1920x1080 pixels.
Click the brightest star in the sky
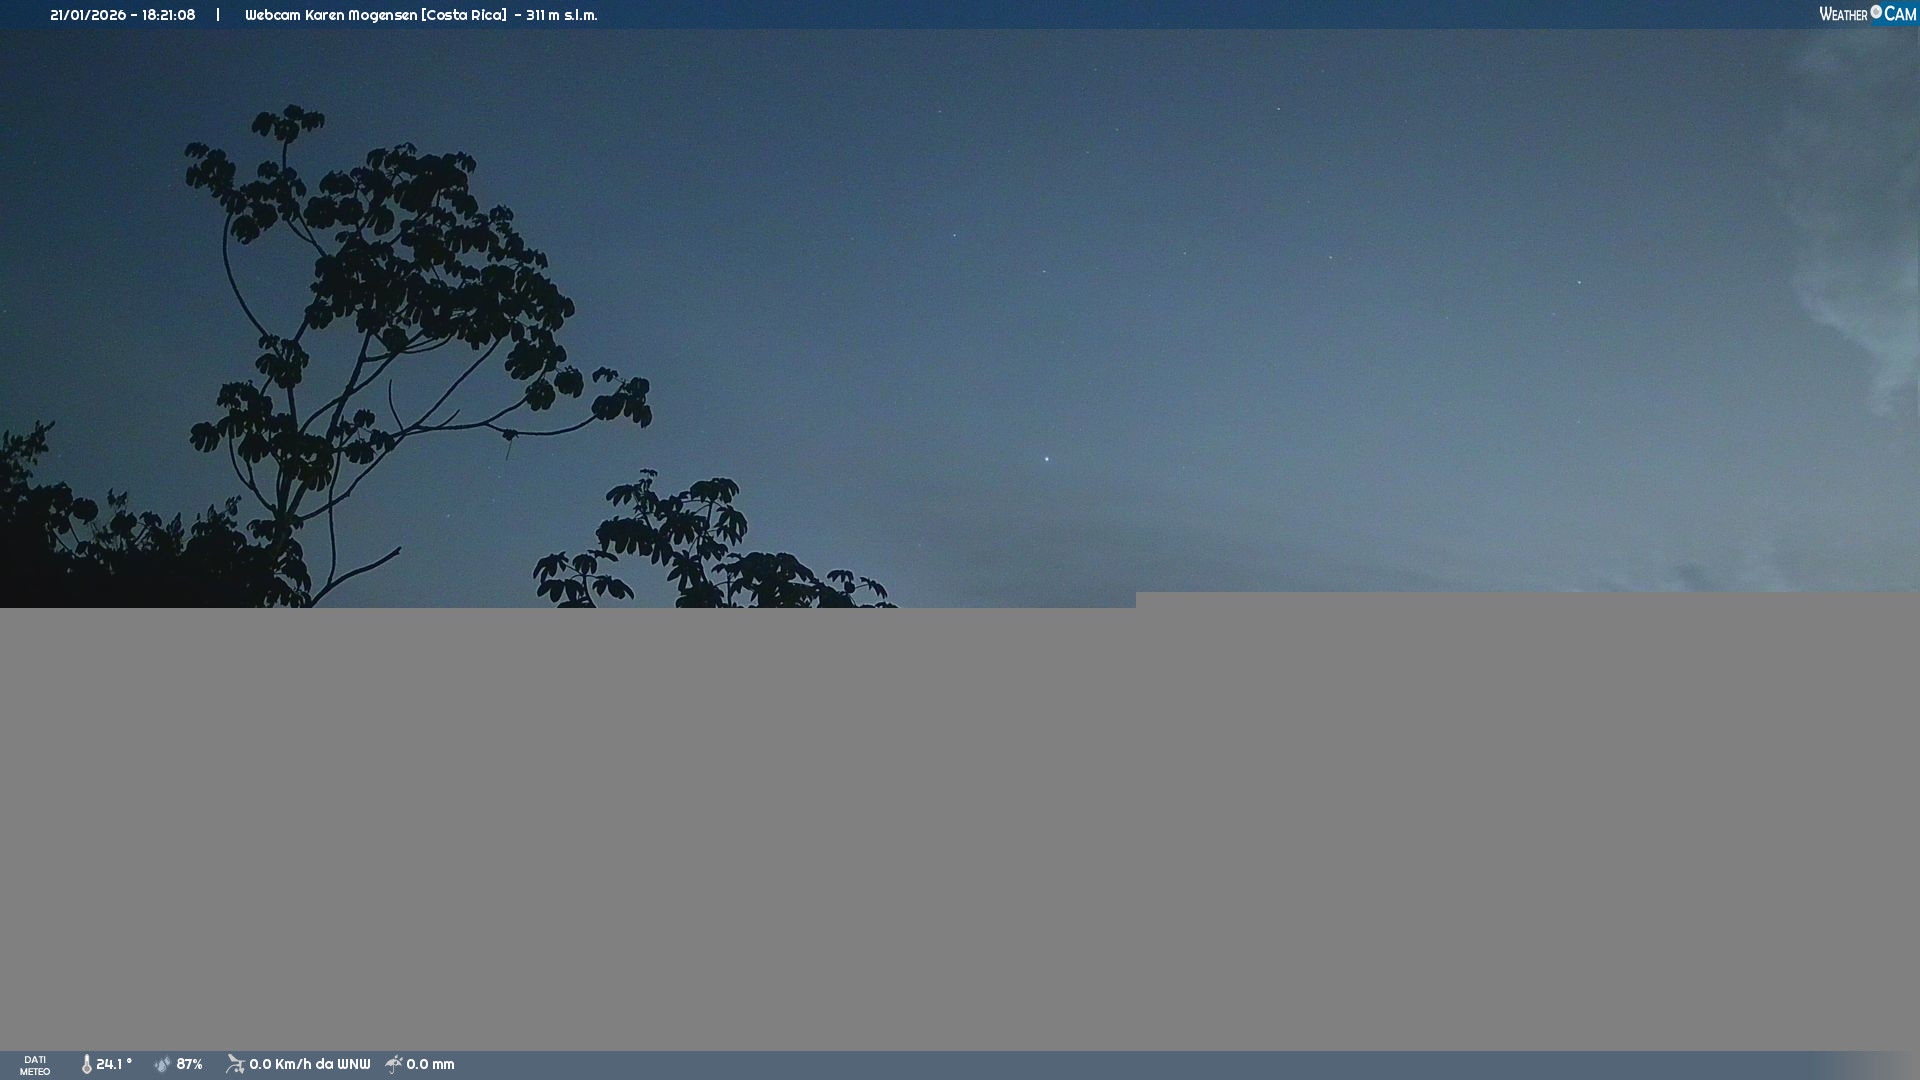[x=1047, y=459]
